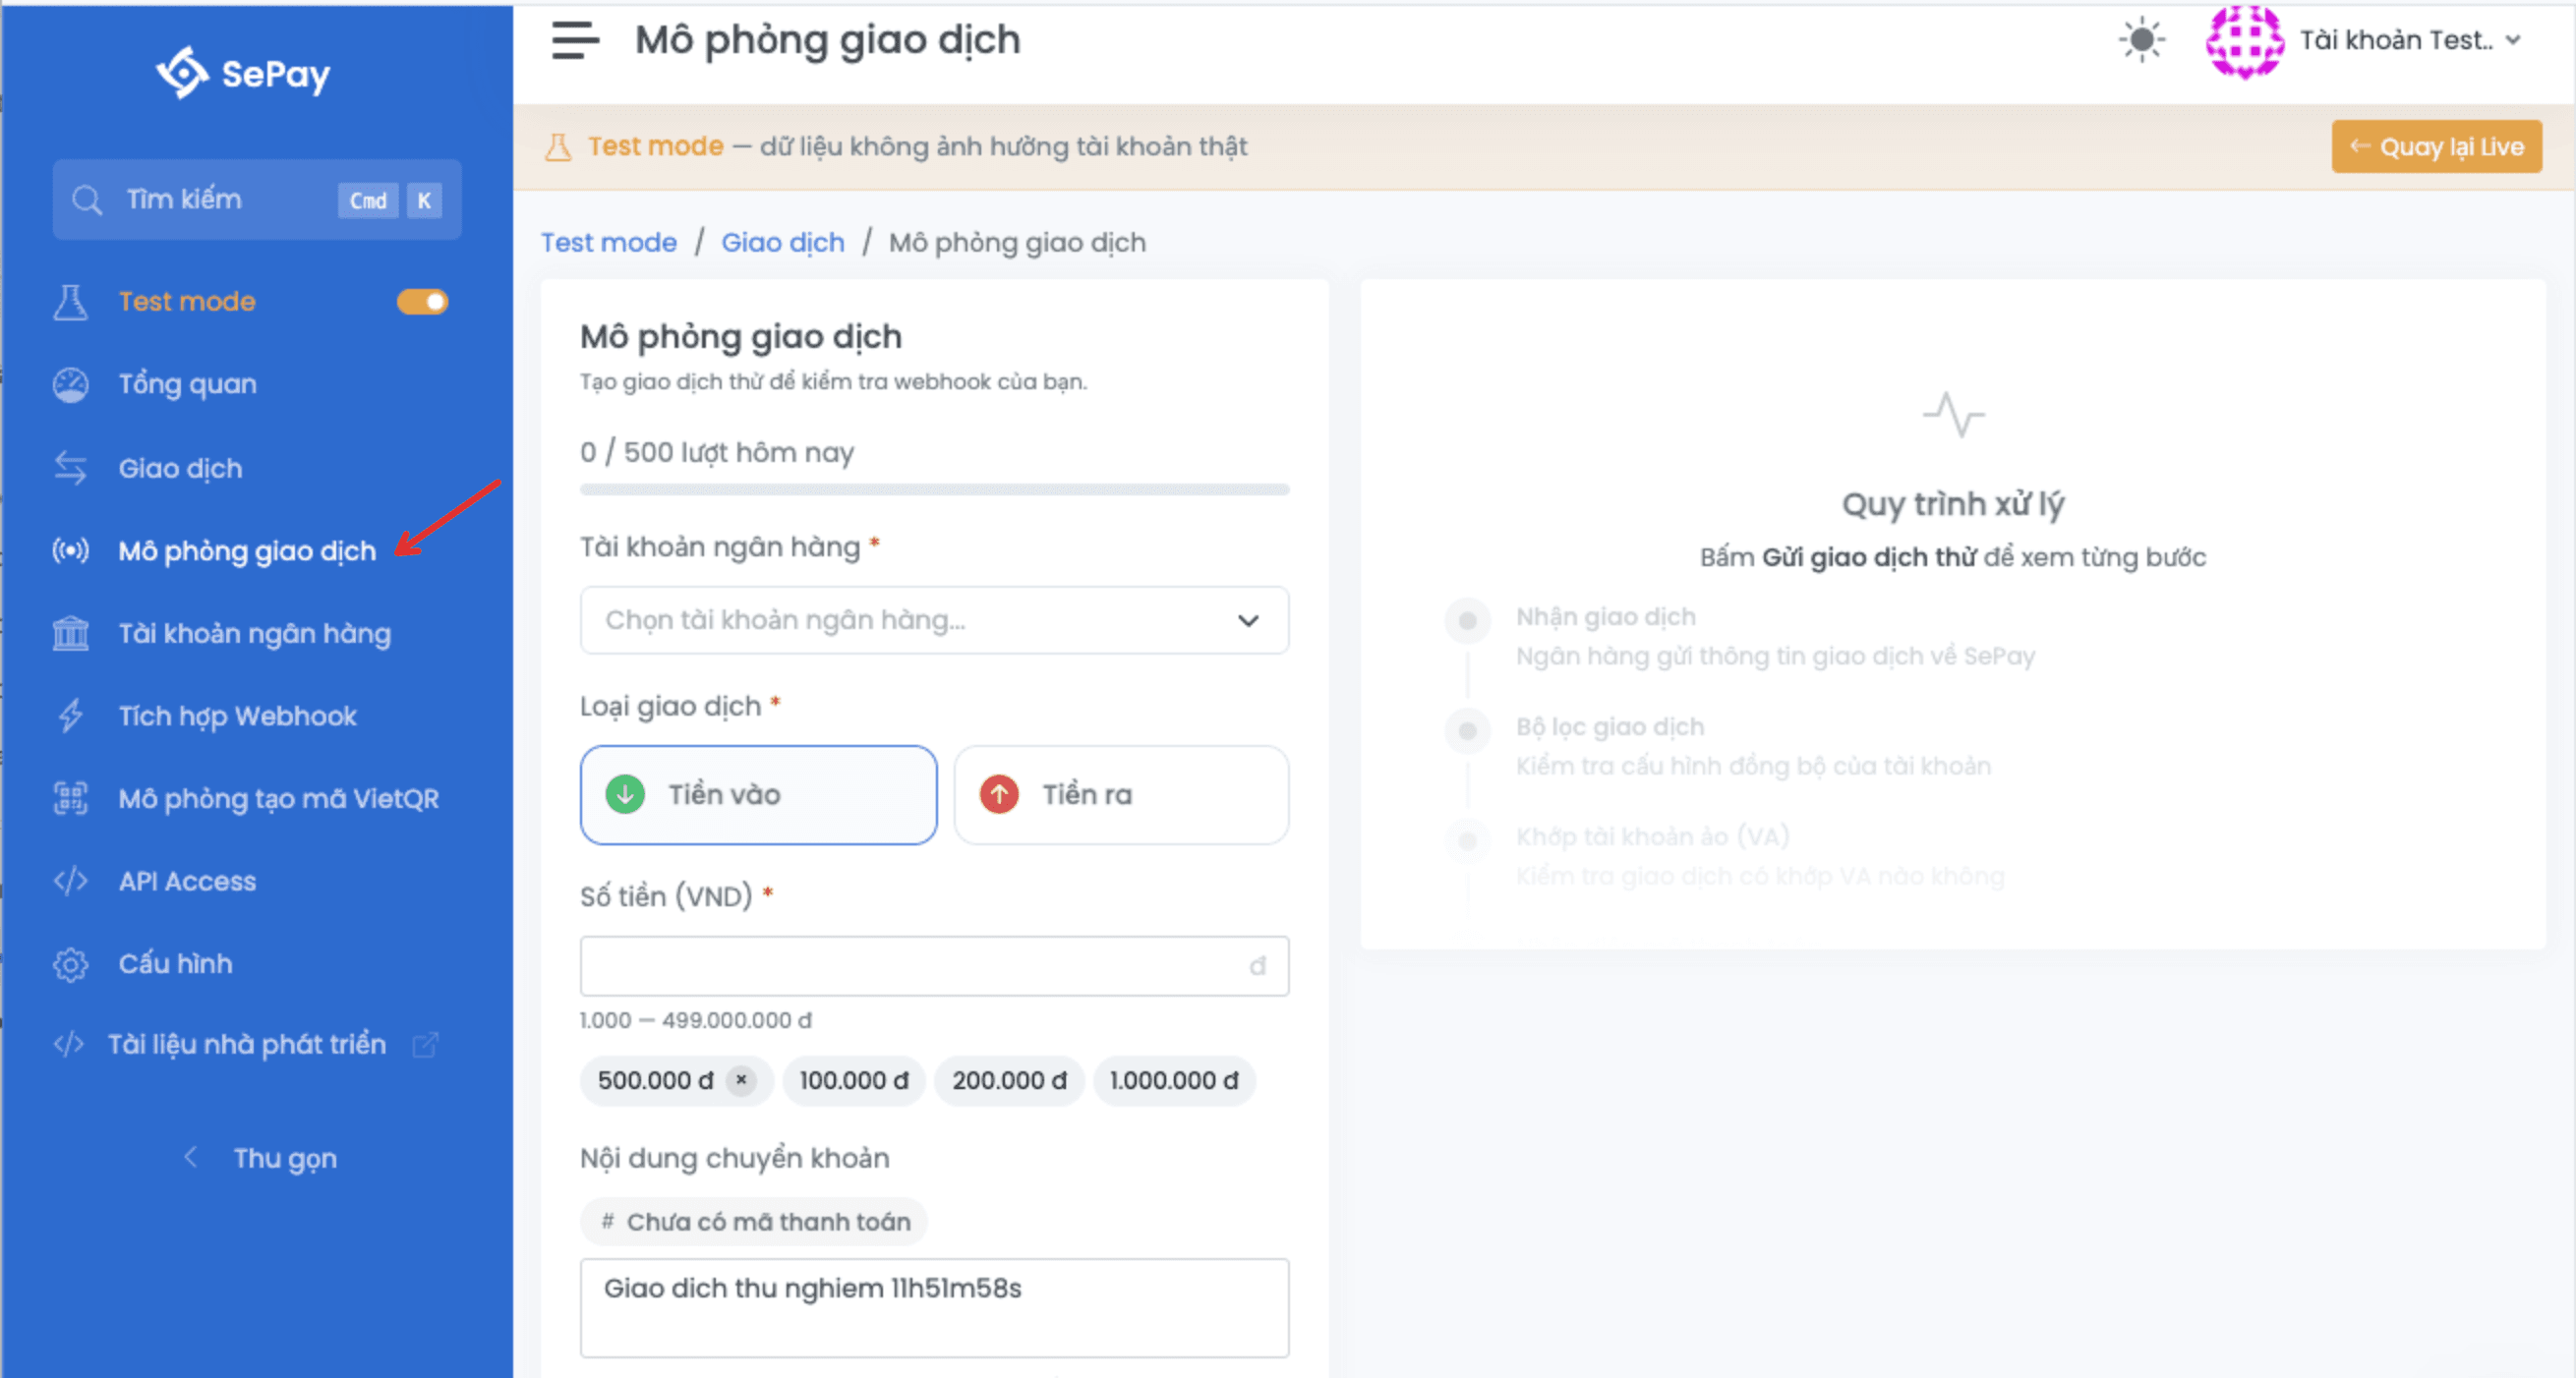The image size is (2576, 1378).
Task: Click the flask icon in Test mode banner
Action: click(x=558, y=147)
